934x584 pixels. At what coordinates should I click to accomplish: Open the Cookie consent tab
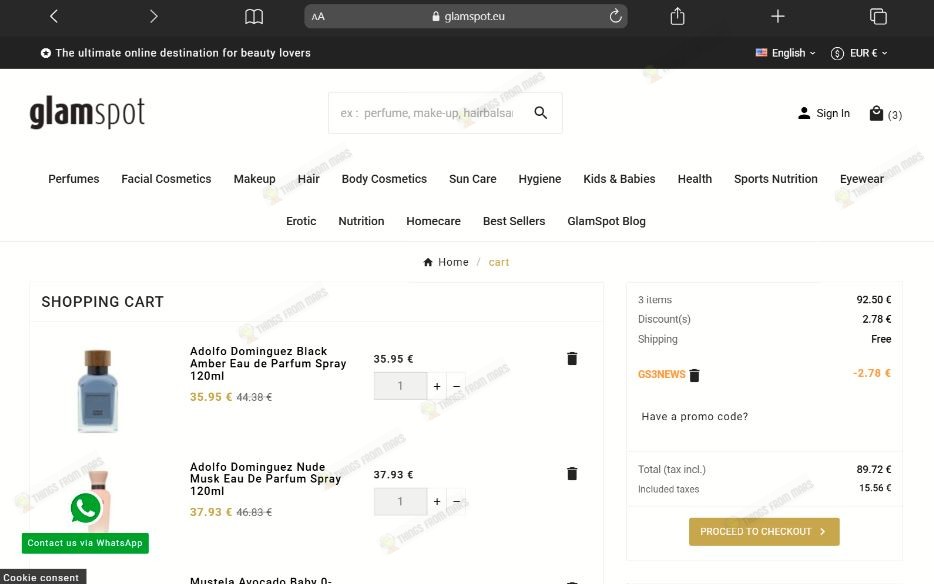pyautogui.click(x=42, y=577)
